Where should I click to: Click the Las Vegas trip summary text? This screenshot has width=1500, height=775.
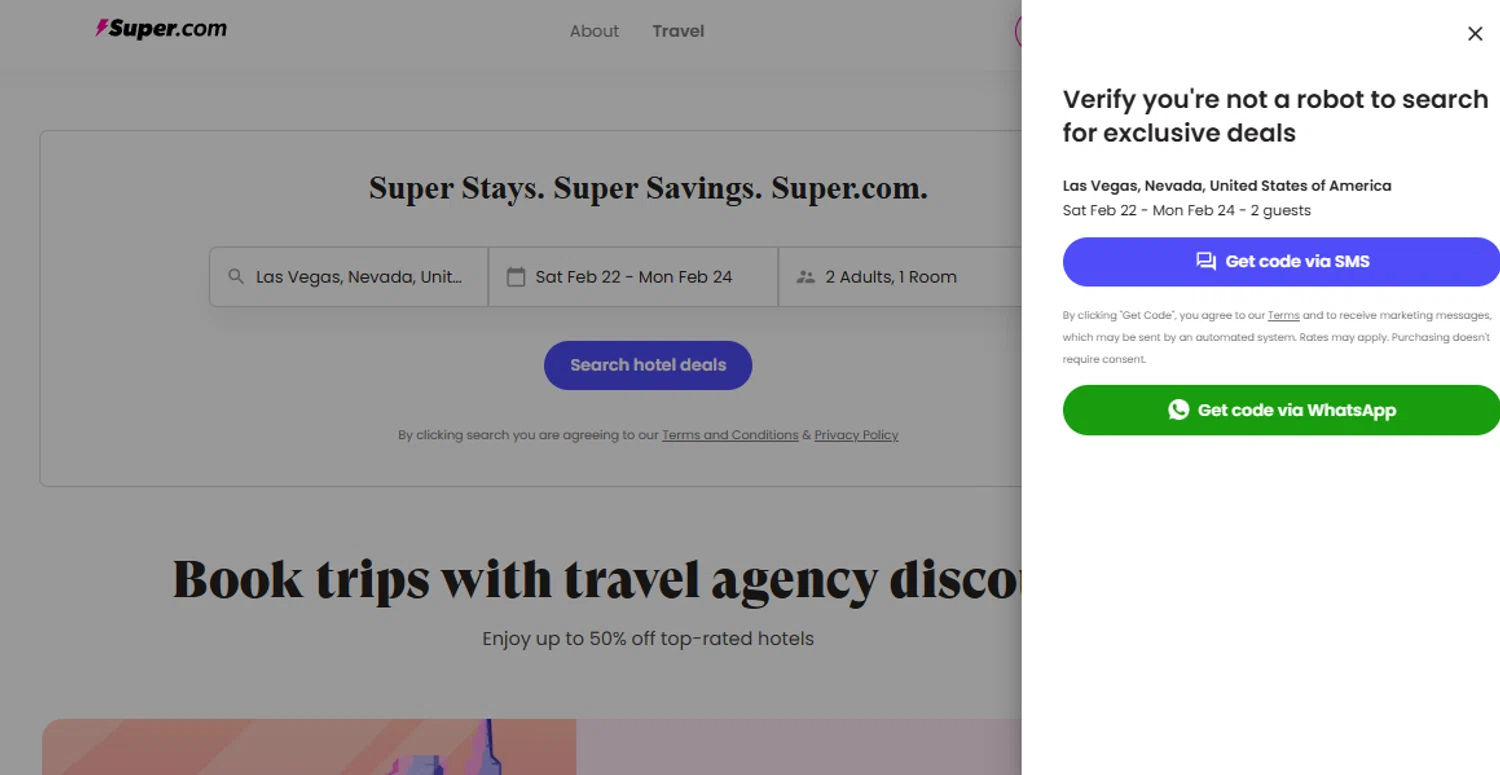(1226, 186)
